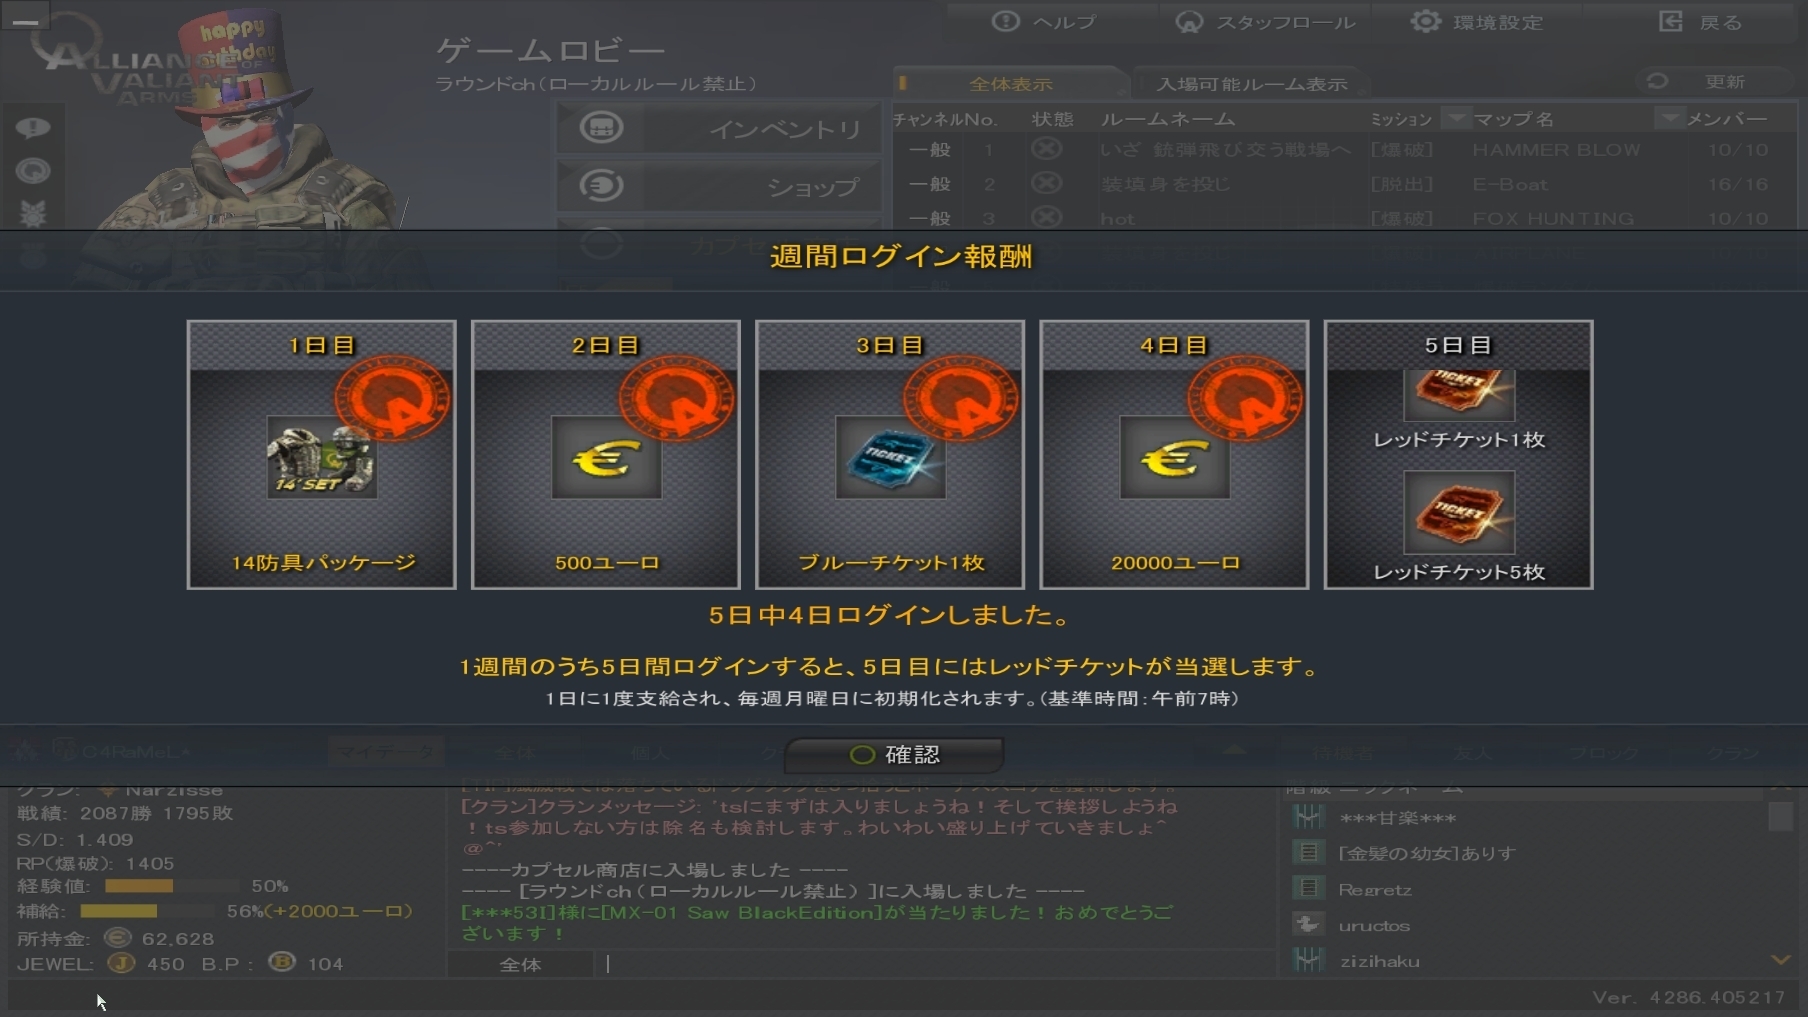This screenshot has height=1017, width=1808.
Task: Switch to 入場可能ルーム表示 tab
Action: (x=1251, y=84)
